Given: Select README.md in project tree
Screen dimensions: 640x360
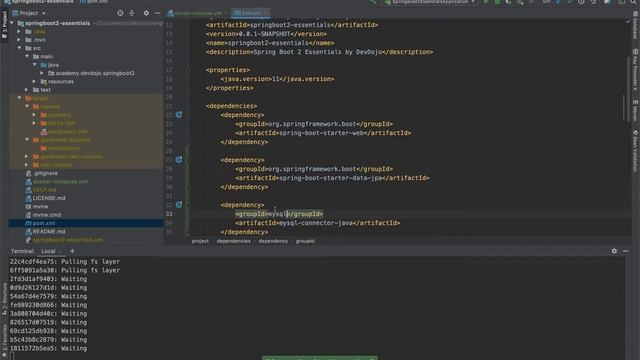Looking at the screenshot, I should point(49,231).
